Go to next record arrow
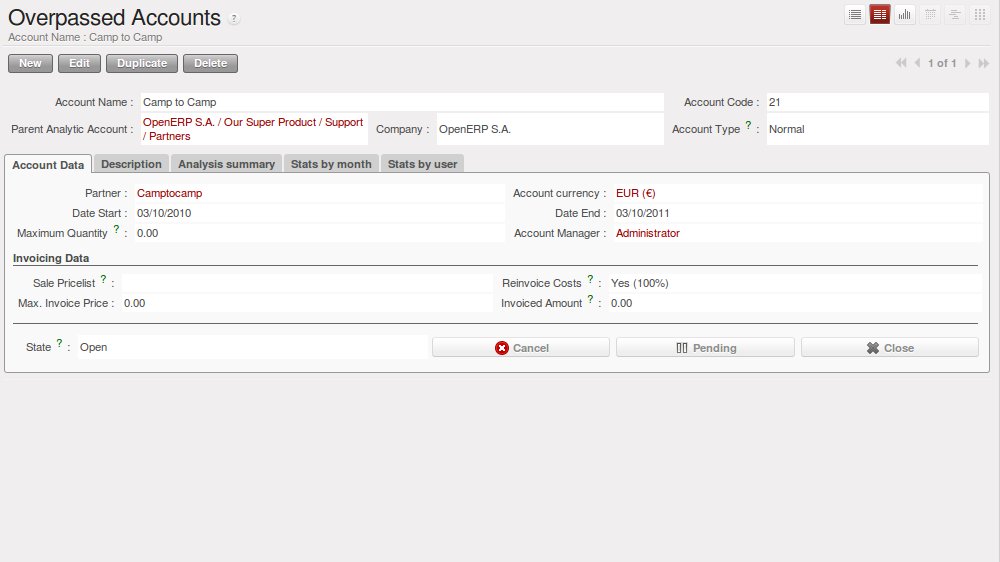 967,63
